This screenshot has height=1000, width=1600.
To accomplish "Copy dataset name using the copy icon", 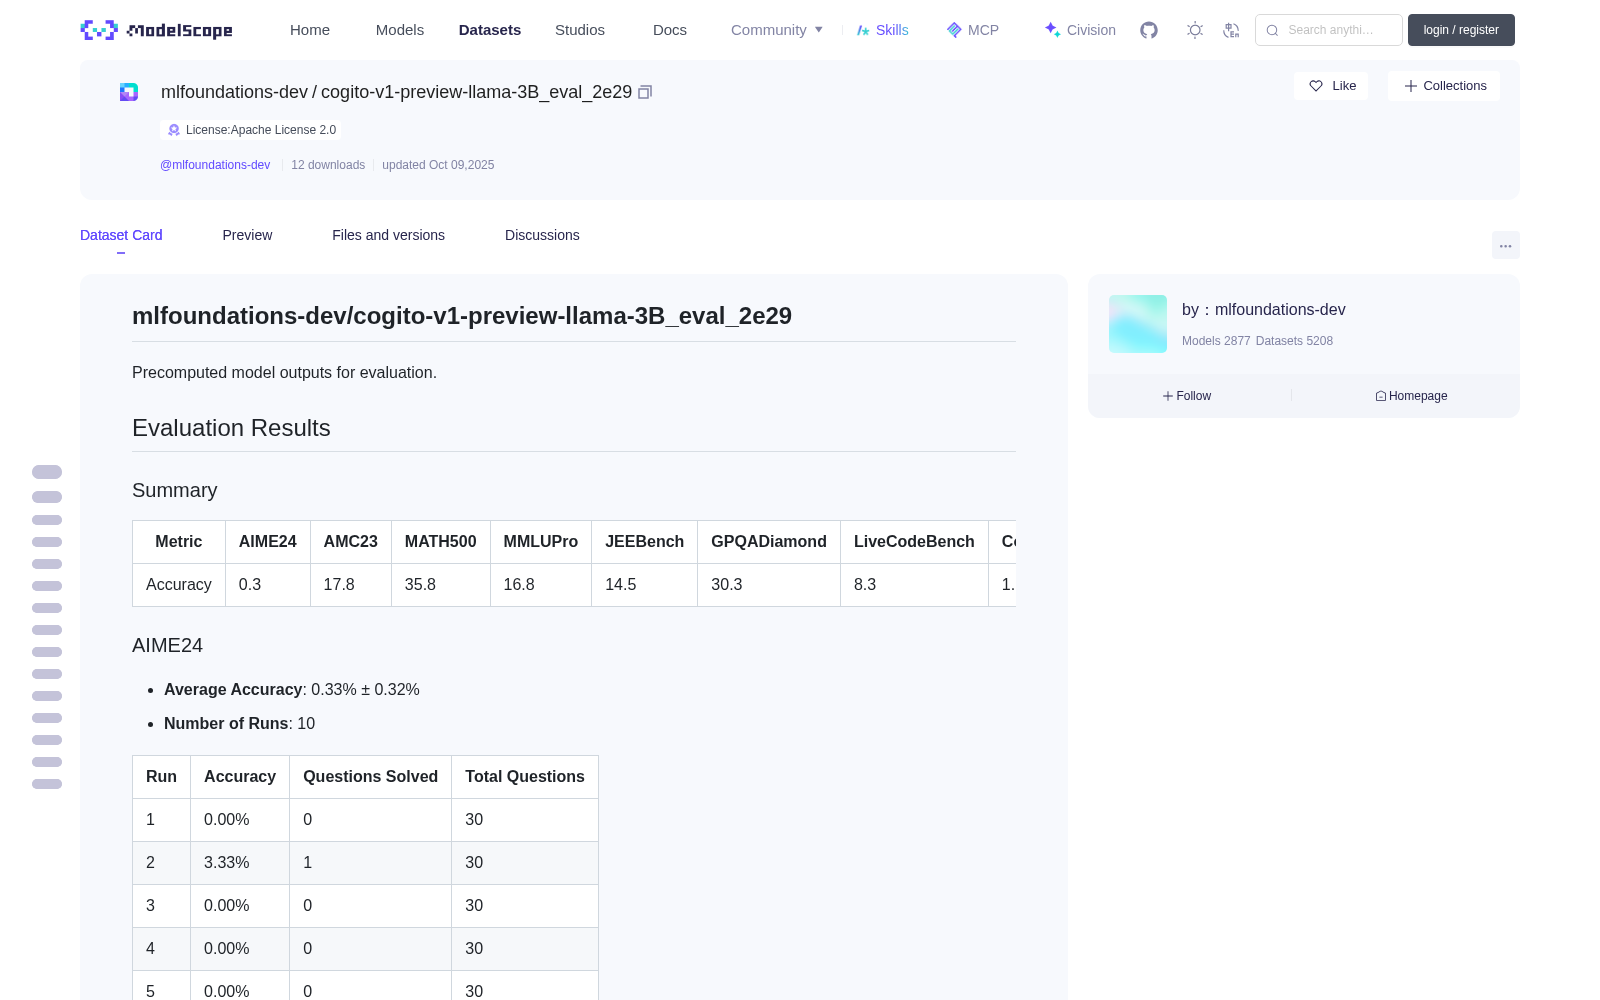I will pos(645,92).
